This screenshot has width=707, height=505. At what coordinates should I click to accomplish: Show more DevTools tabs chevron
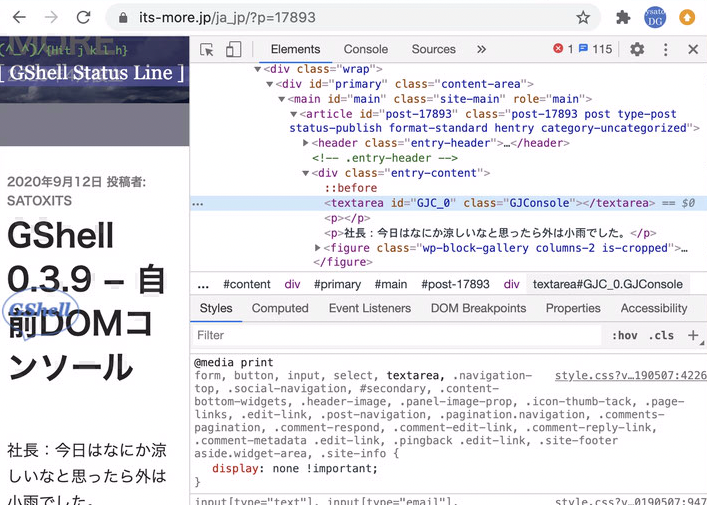coord(481,49)
